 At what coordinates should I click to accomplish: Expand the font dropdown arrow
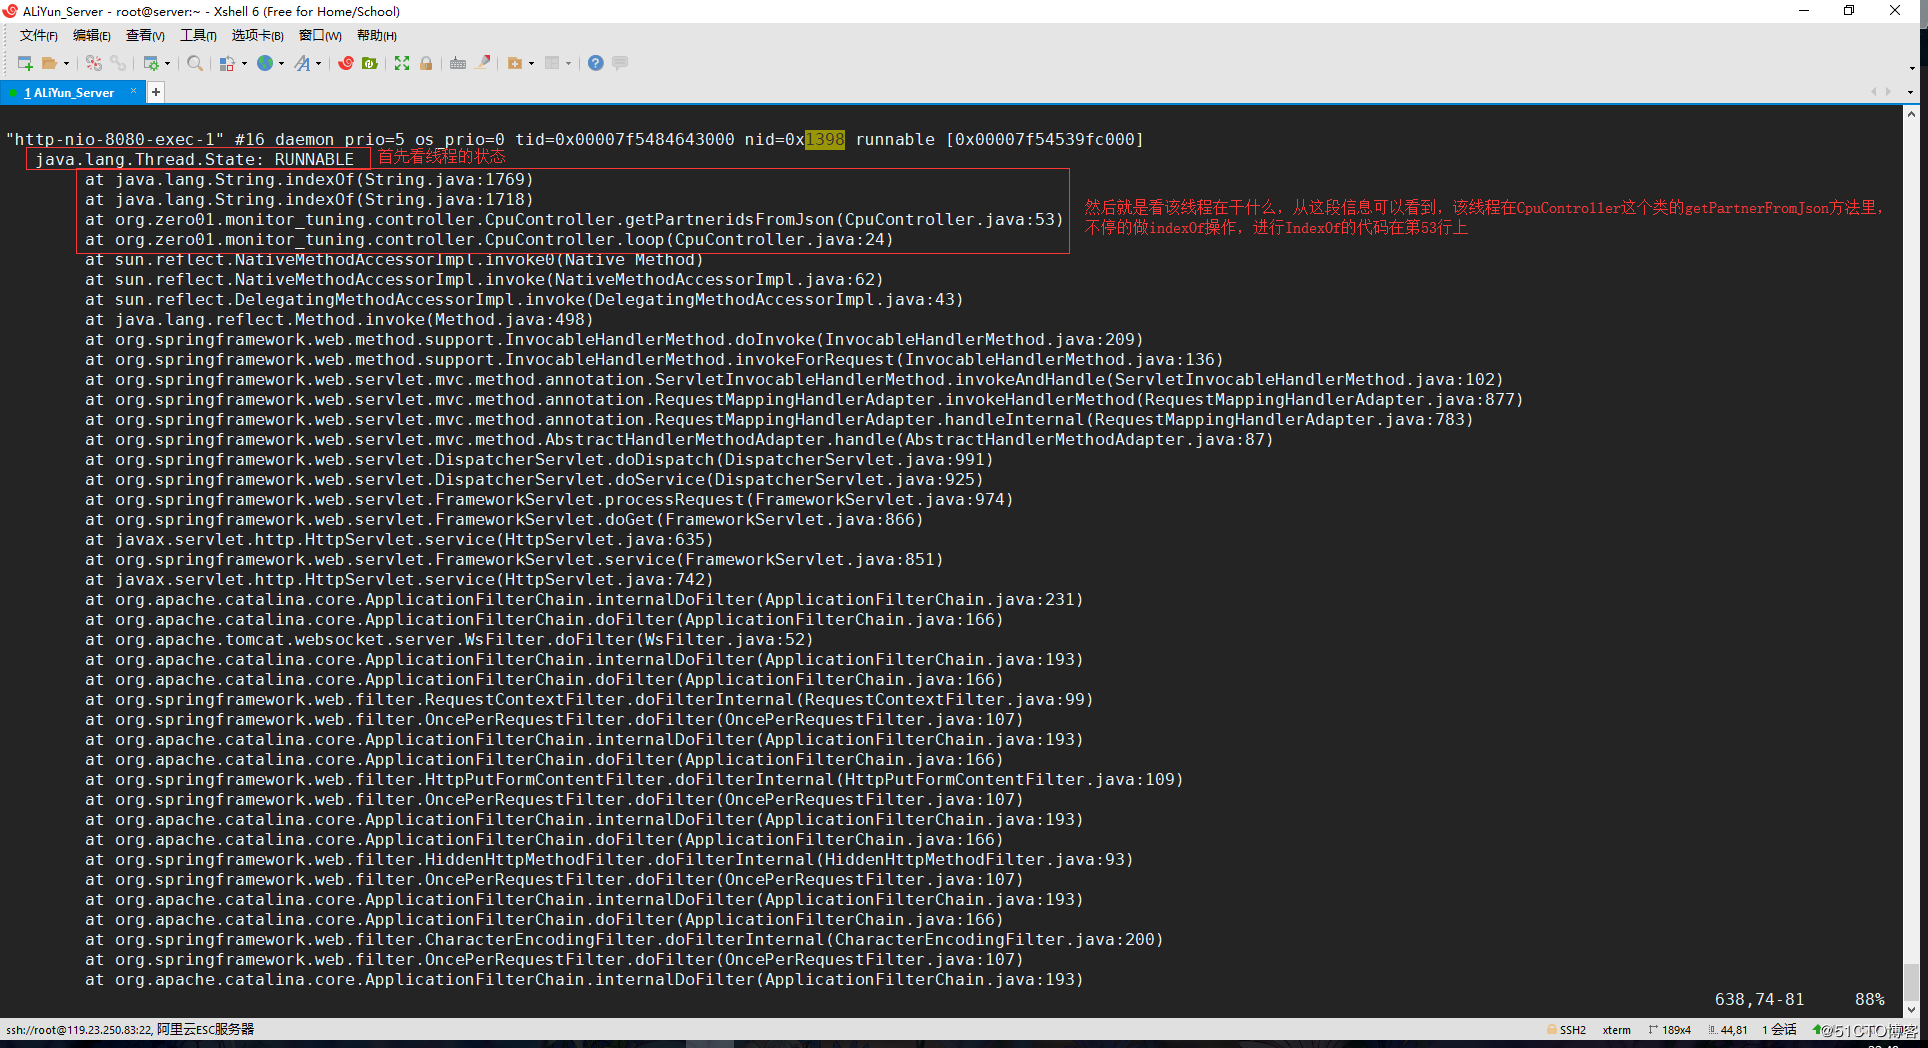[x=319, y=63]
